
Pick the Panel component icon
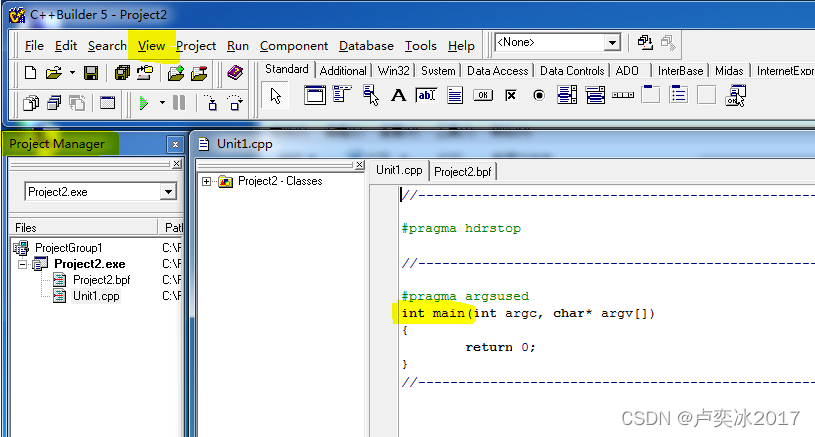click(706, 95)
